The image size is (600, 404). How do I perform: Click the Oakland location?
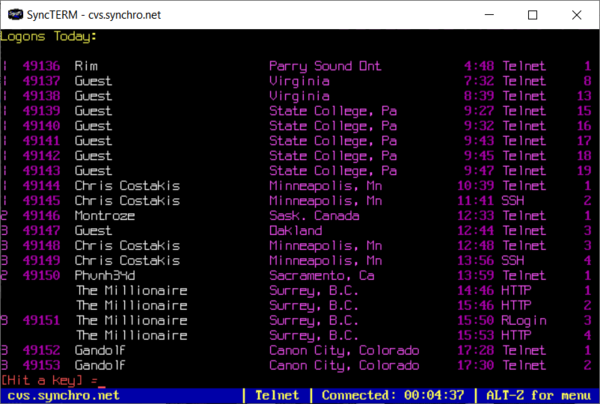295,230
